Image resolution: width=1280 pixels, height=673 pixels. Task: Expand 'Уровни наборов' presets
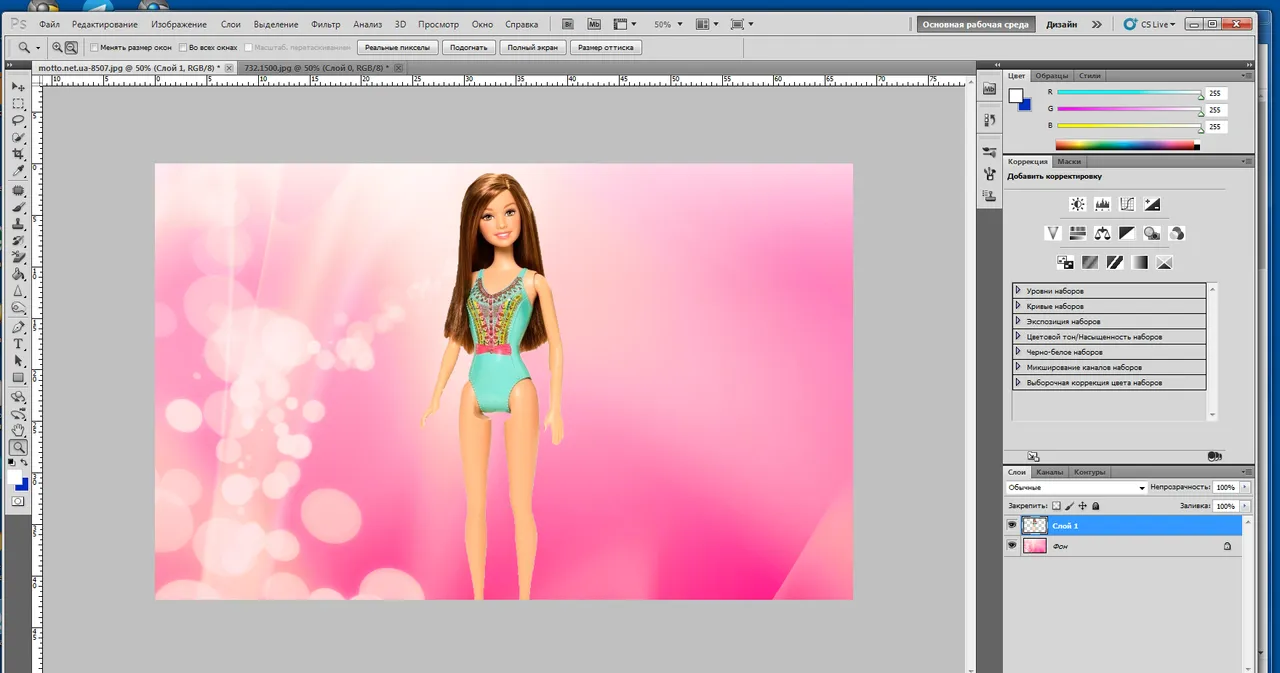[1018, 290]
